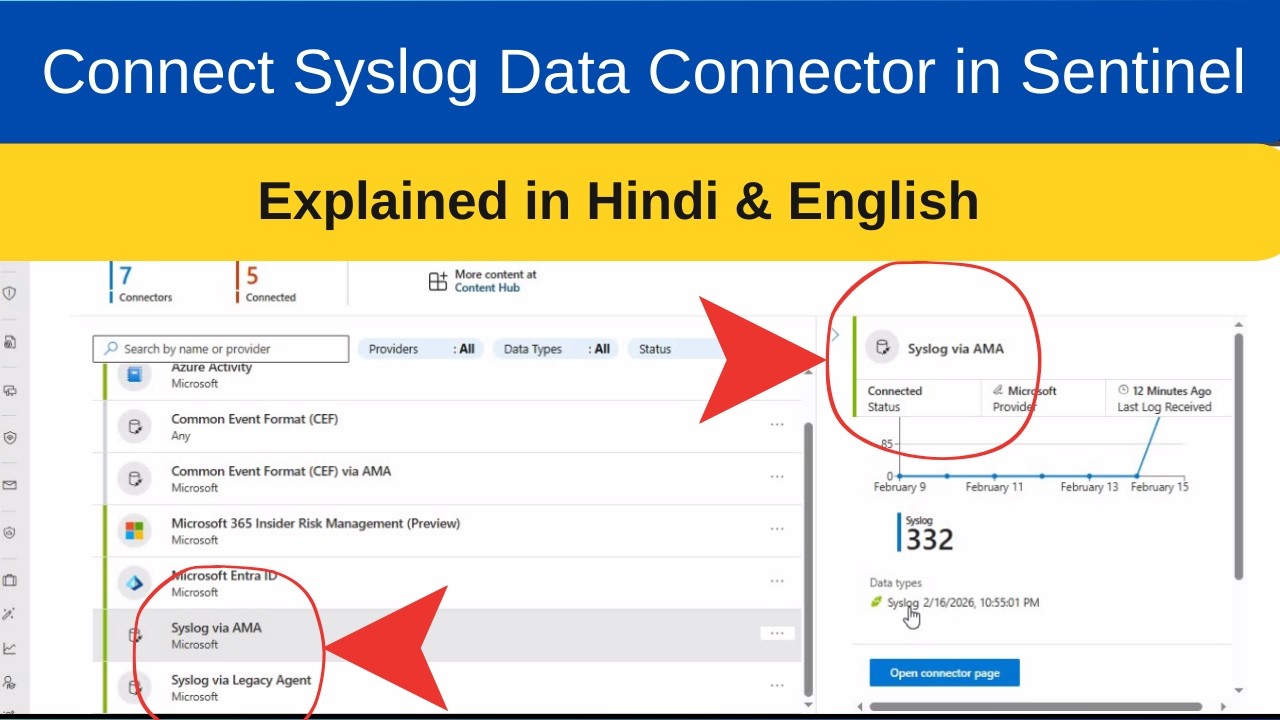The image size is (1280, 720).
Task: Click the Common Event Format (CEF) Any connector icon
Action: [134, 427]
